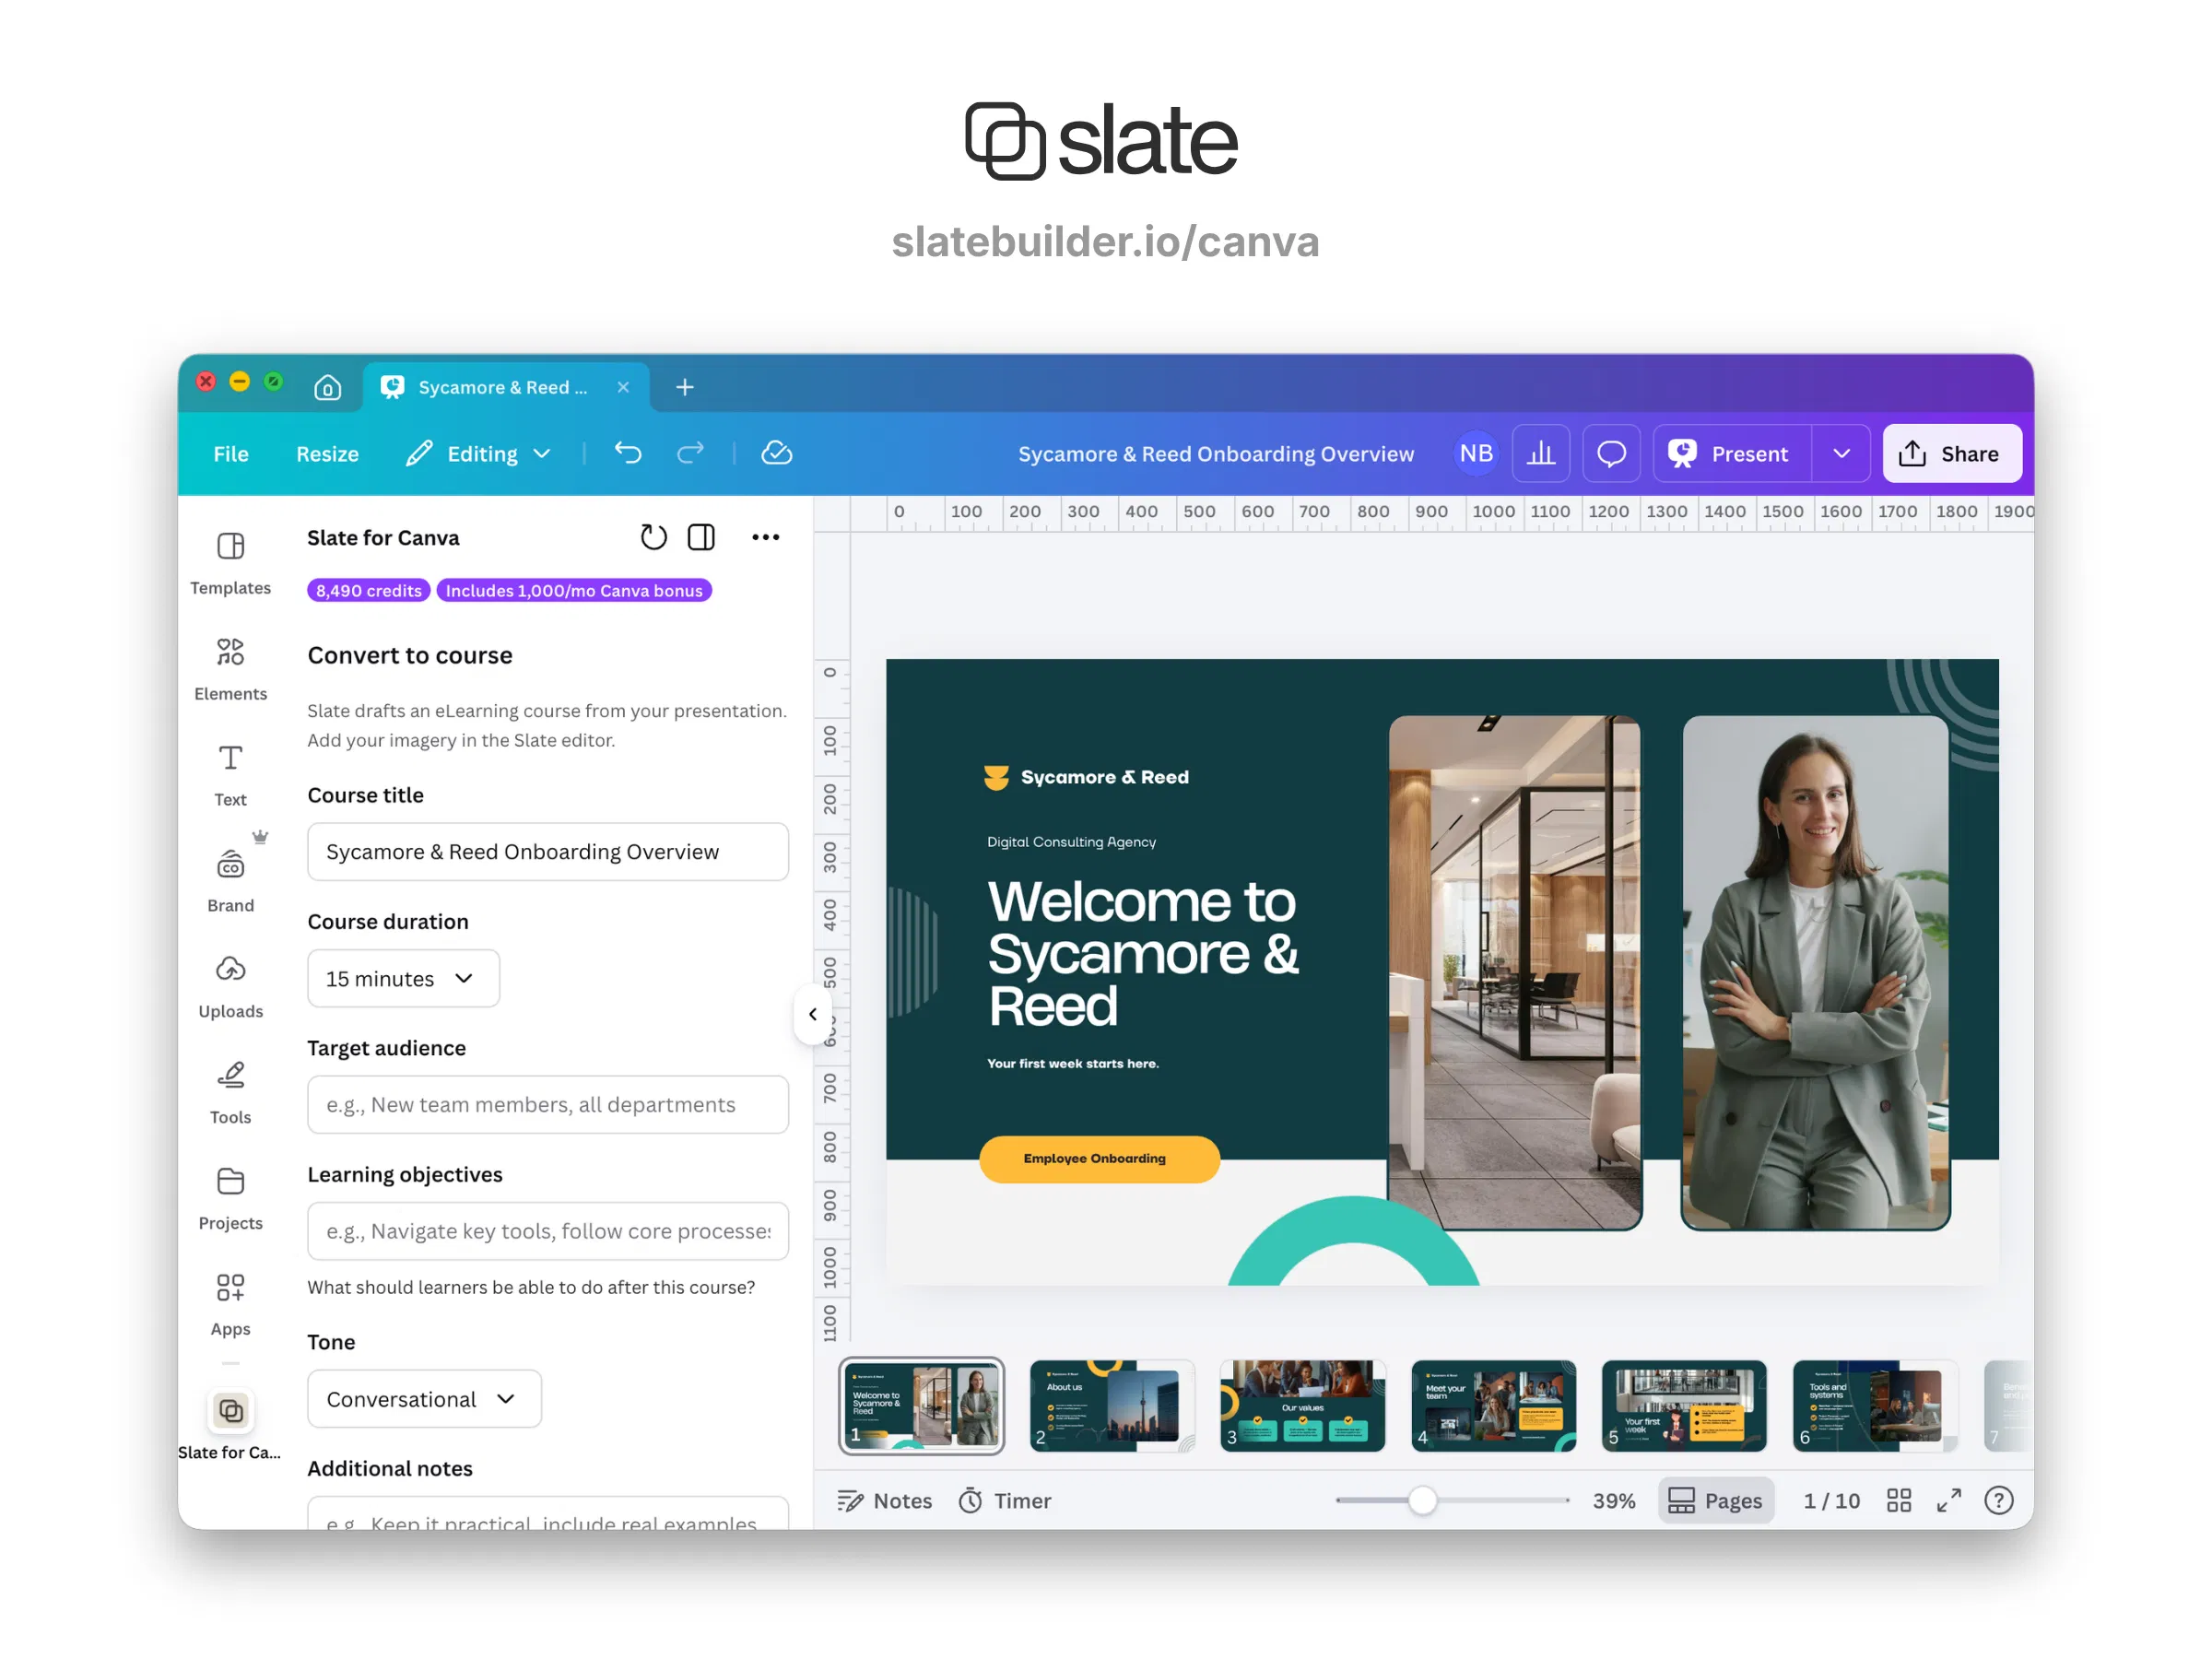Select page 1 thumbnail

pos(921,1405)
